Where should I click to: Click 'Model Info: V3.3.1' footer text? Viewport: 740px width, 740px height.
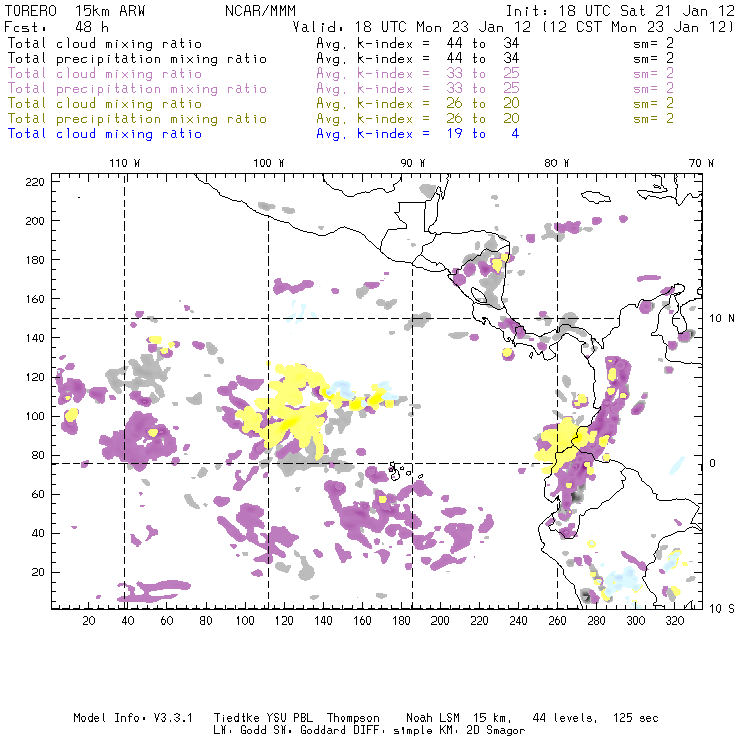pos(133,718)
